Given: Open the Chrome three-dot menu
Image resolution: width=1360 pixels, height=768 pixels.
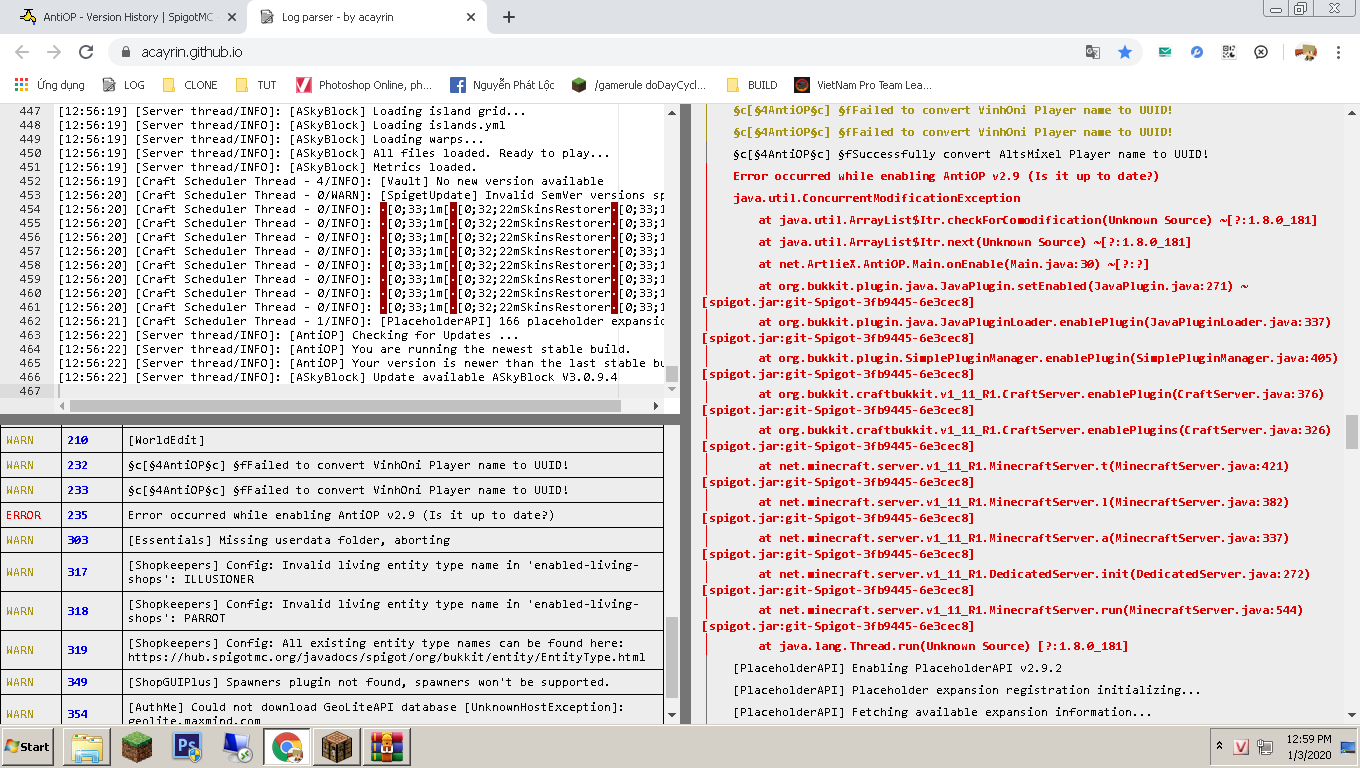Looking at the screenshot, I should coord(1339,52).
